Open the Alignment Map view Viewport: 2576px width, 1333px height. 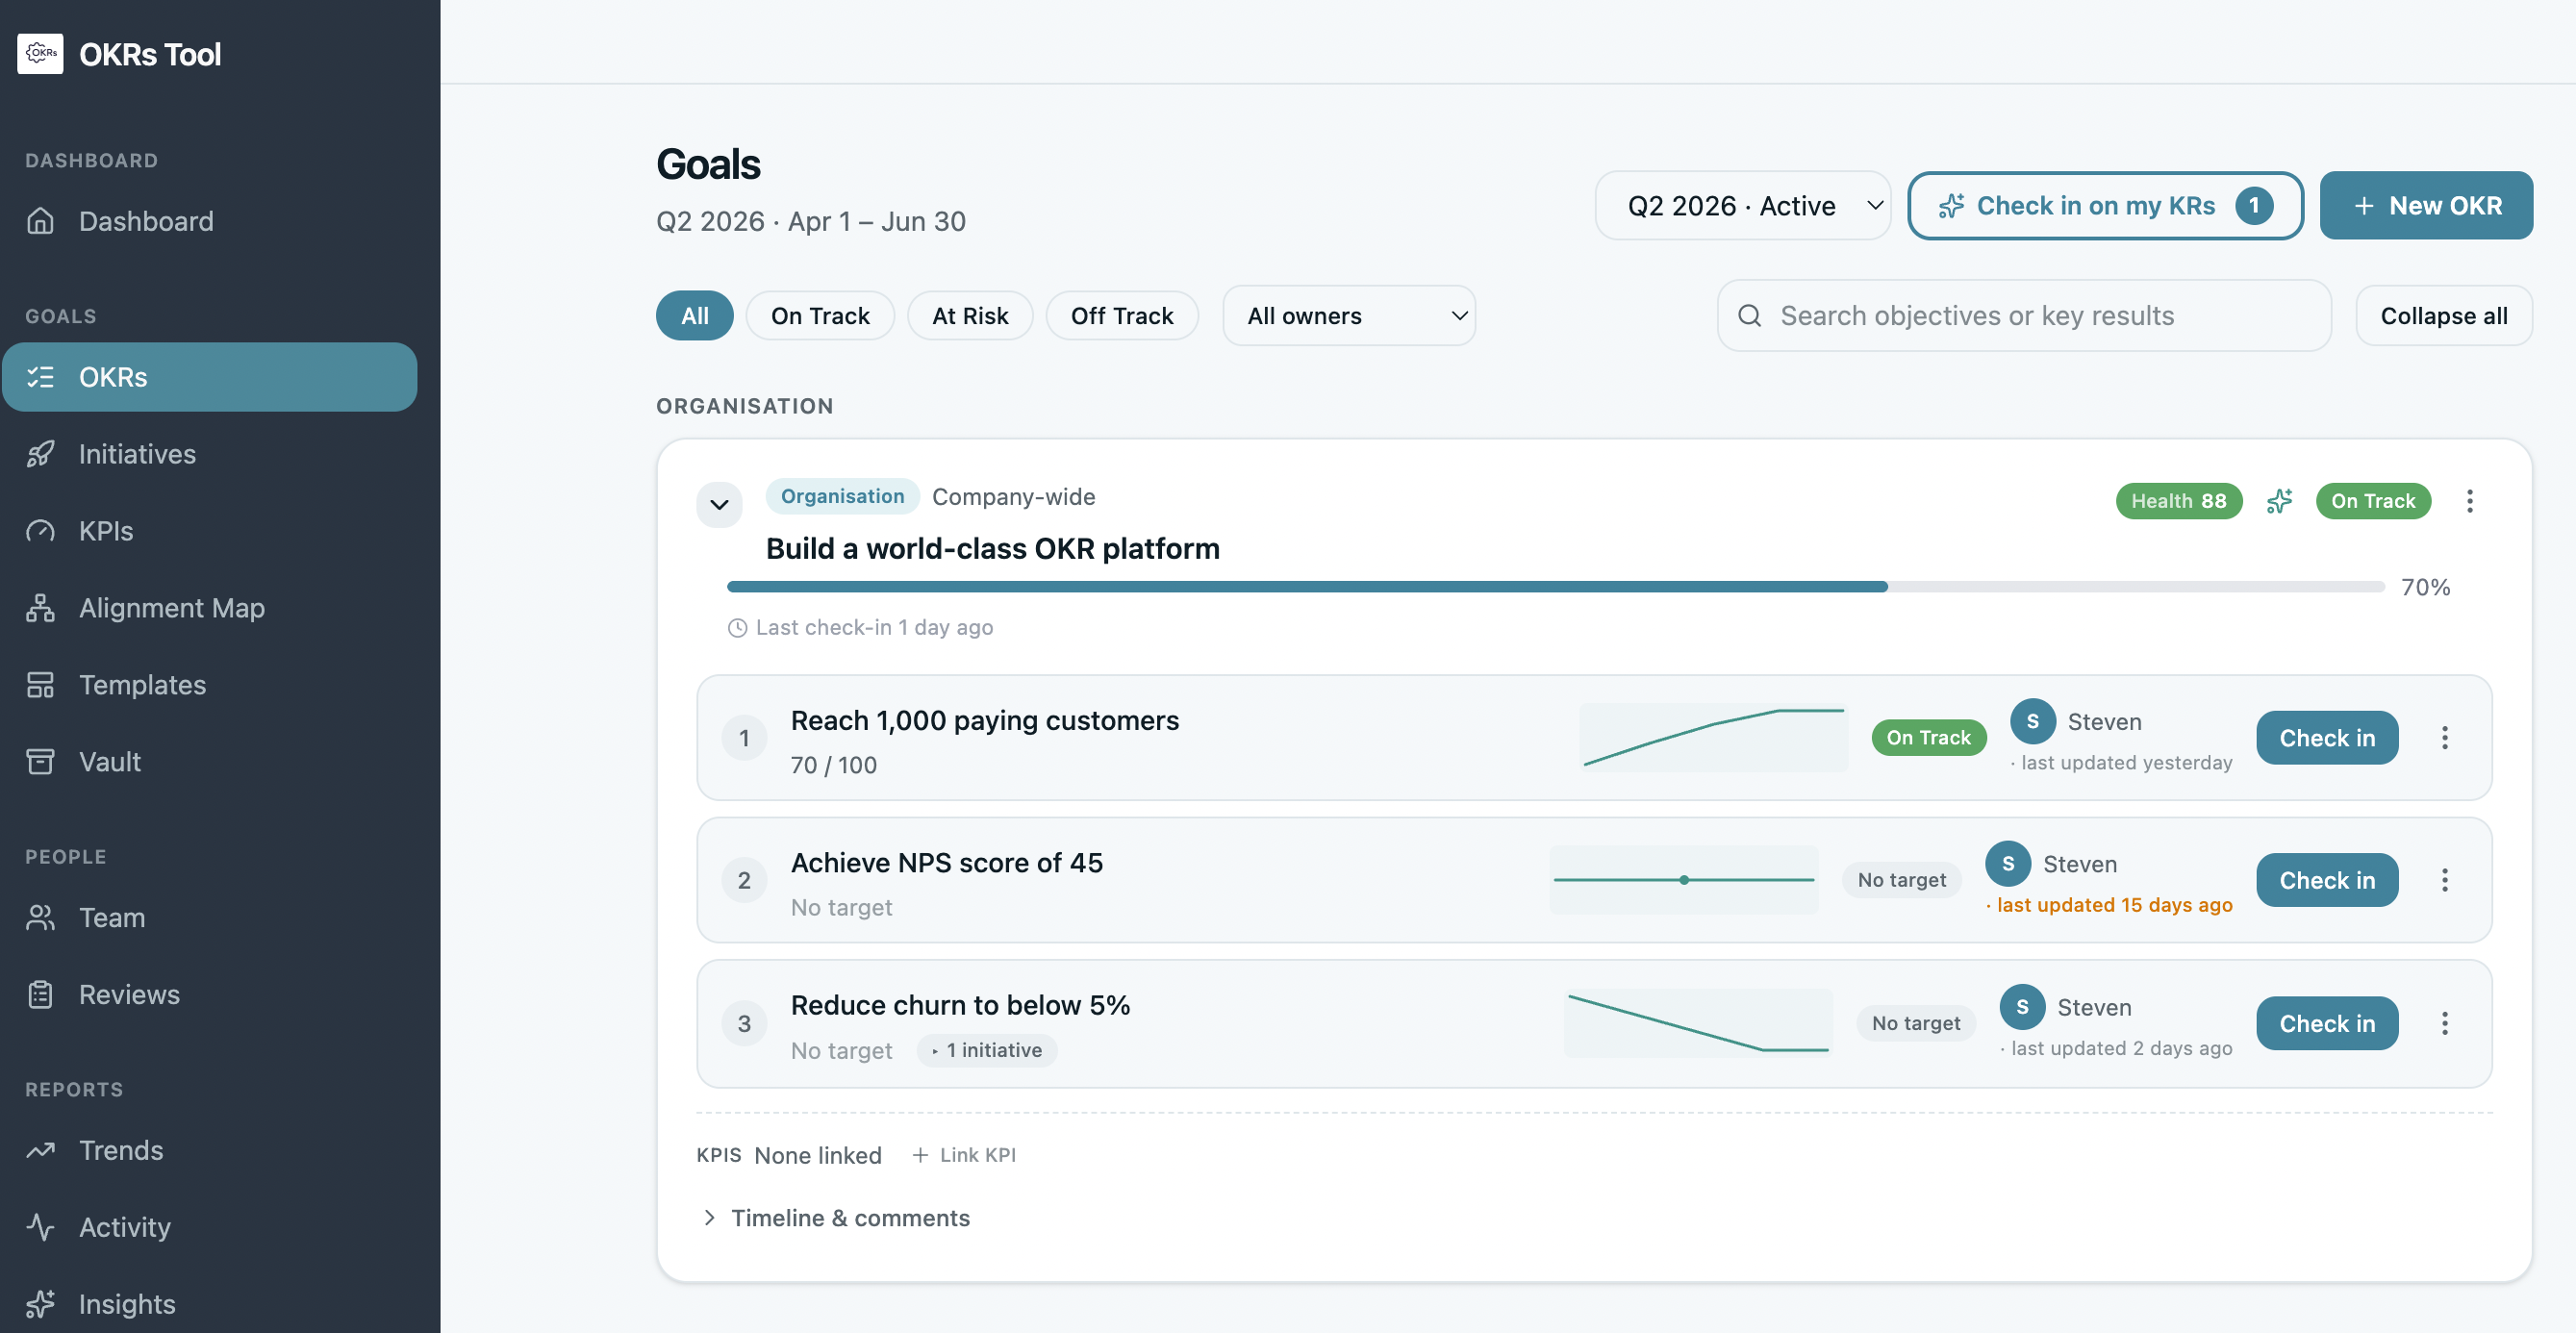click(41, 607)
